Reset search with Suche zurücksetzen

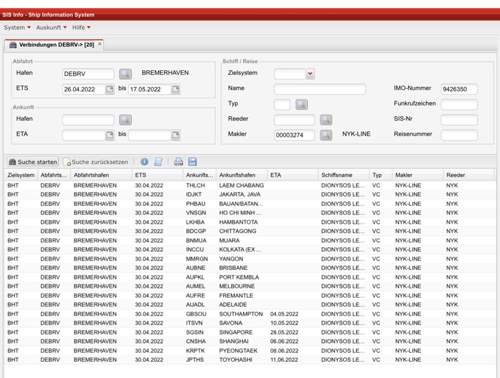(x=96, y=162)
